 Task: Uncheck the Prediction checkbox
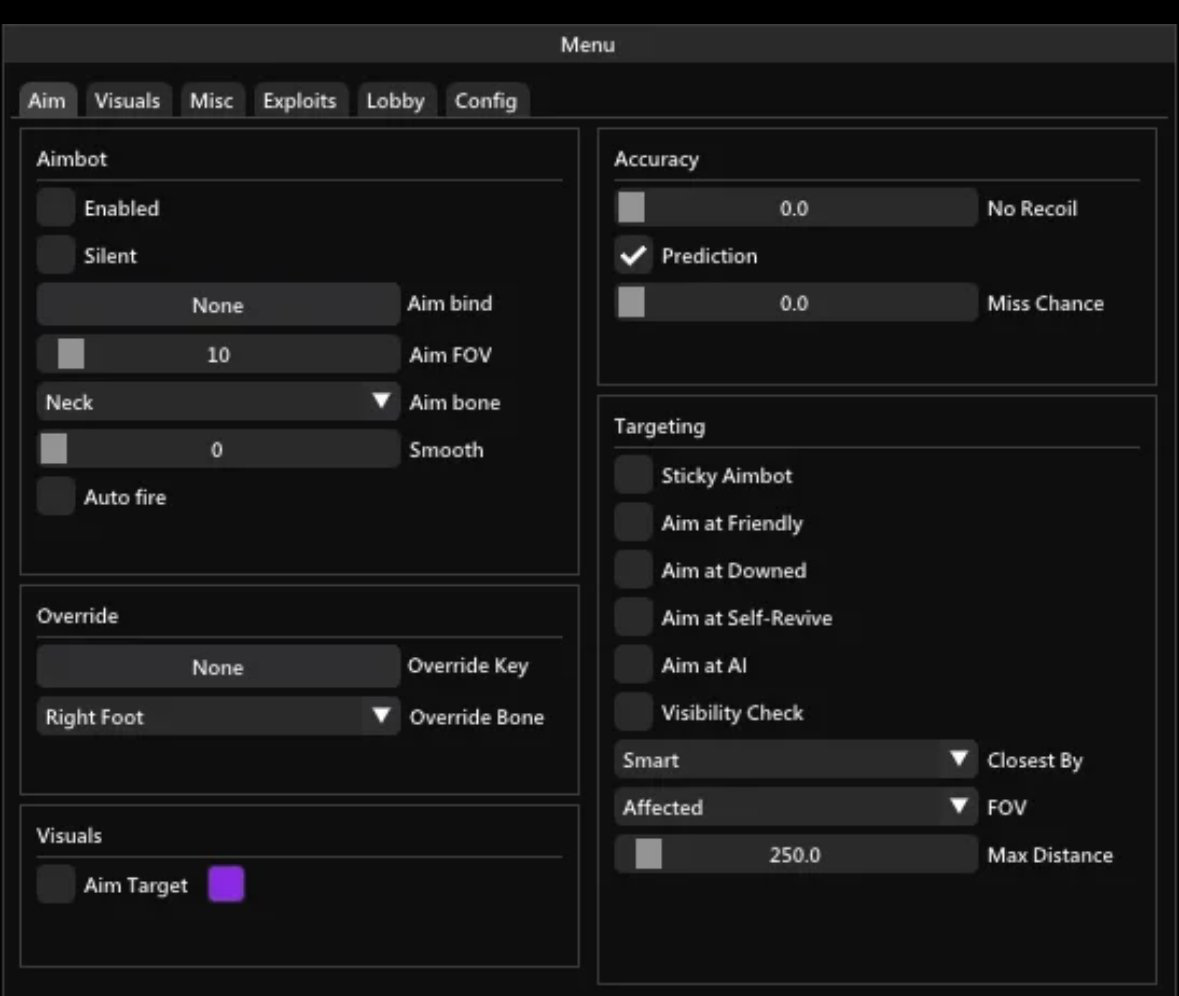pyautogui.click(x=633, y=256)
